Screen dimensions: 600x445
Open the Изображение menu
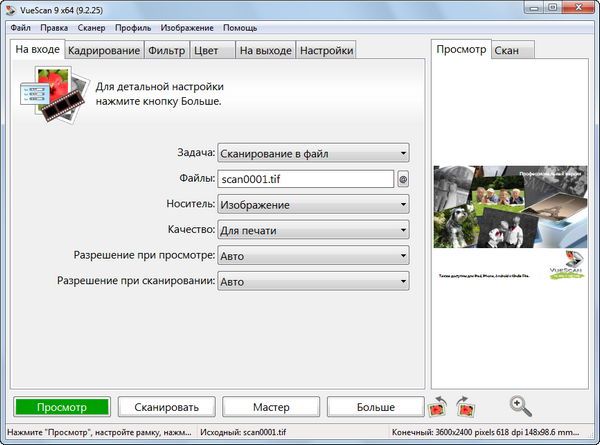(x=187, y=28)
